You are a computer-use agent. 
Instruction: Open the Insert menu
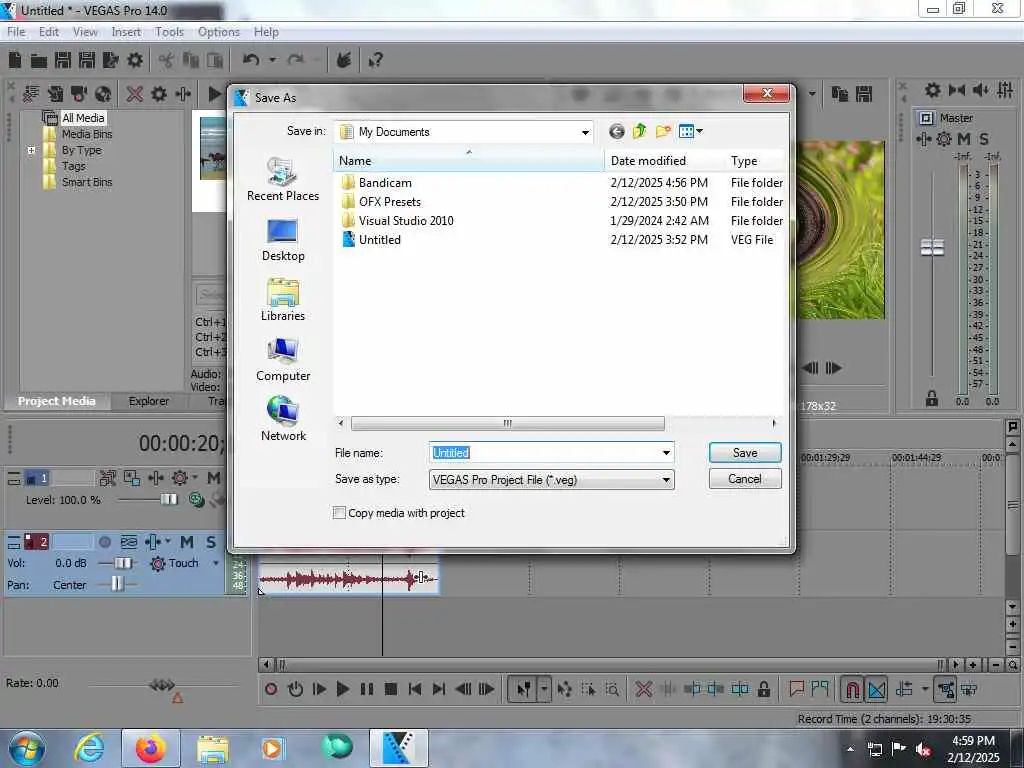click(x=126, y=31)
